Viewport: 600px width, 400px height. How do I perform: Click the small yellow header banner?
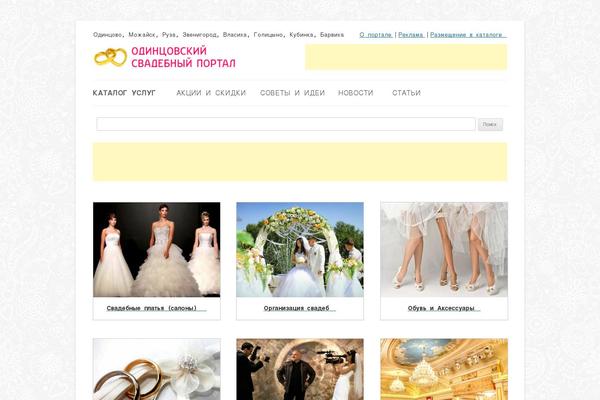point(406,57)
